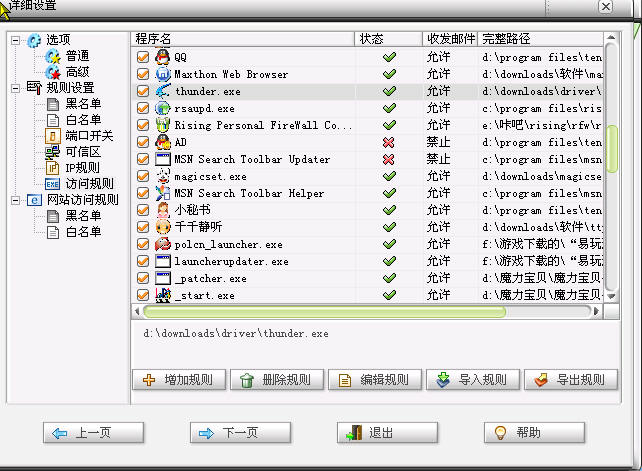
Task: Toggle the magicset.exe rule checkbox
Action: click(x=143, y=176)
